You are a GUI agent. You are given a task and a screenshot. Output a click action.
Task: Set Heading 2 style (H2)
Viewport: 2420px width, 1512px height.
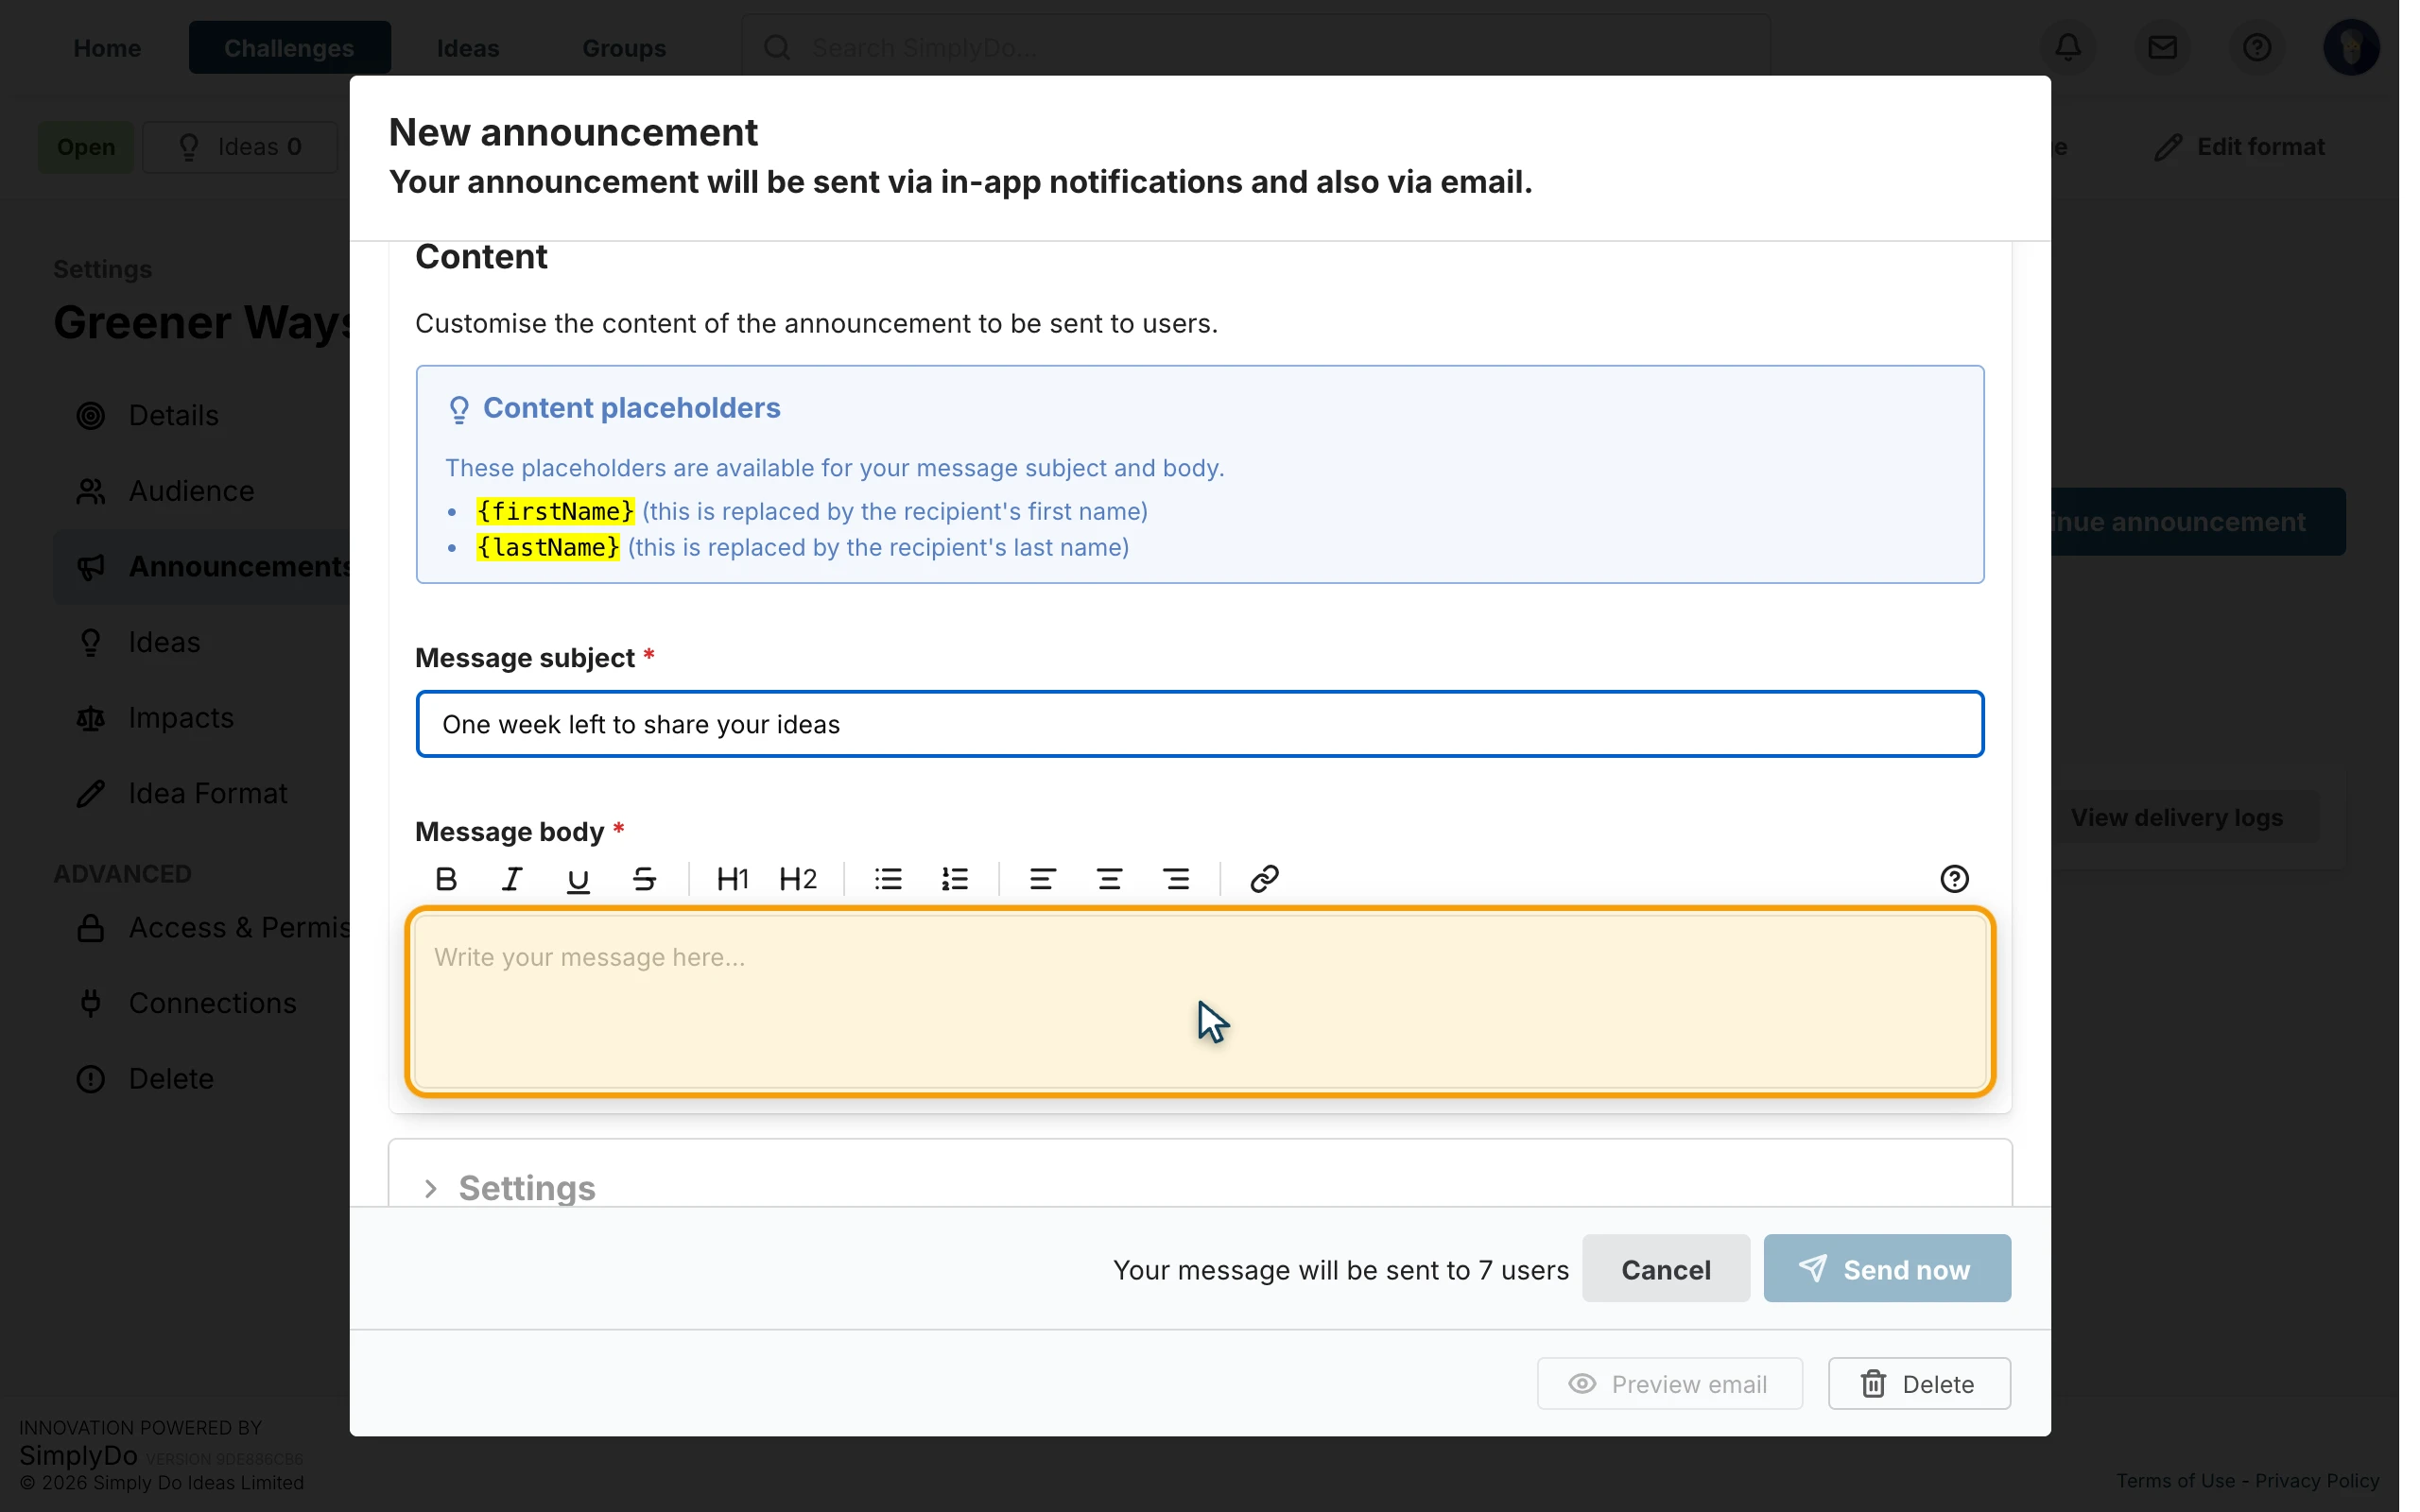798,879
